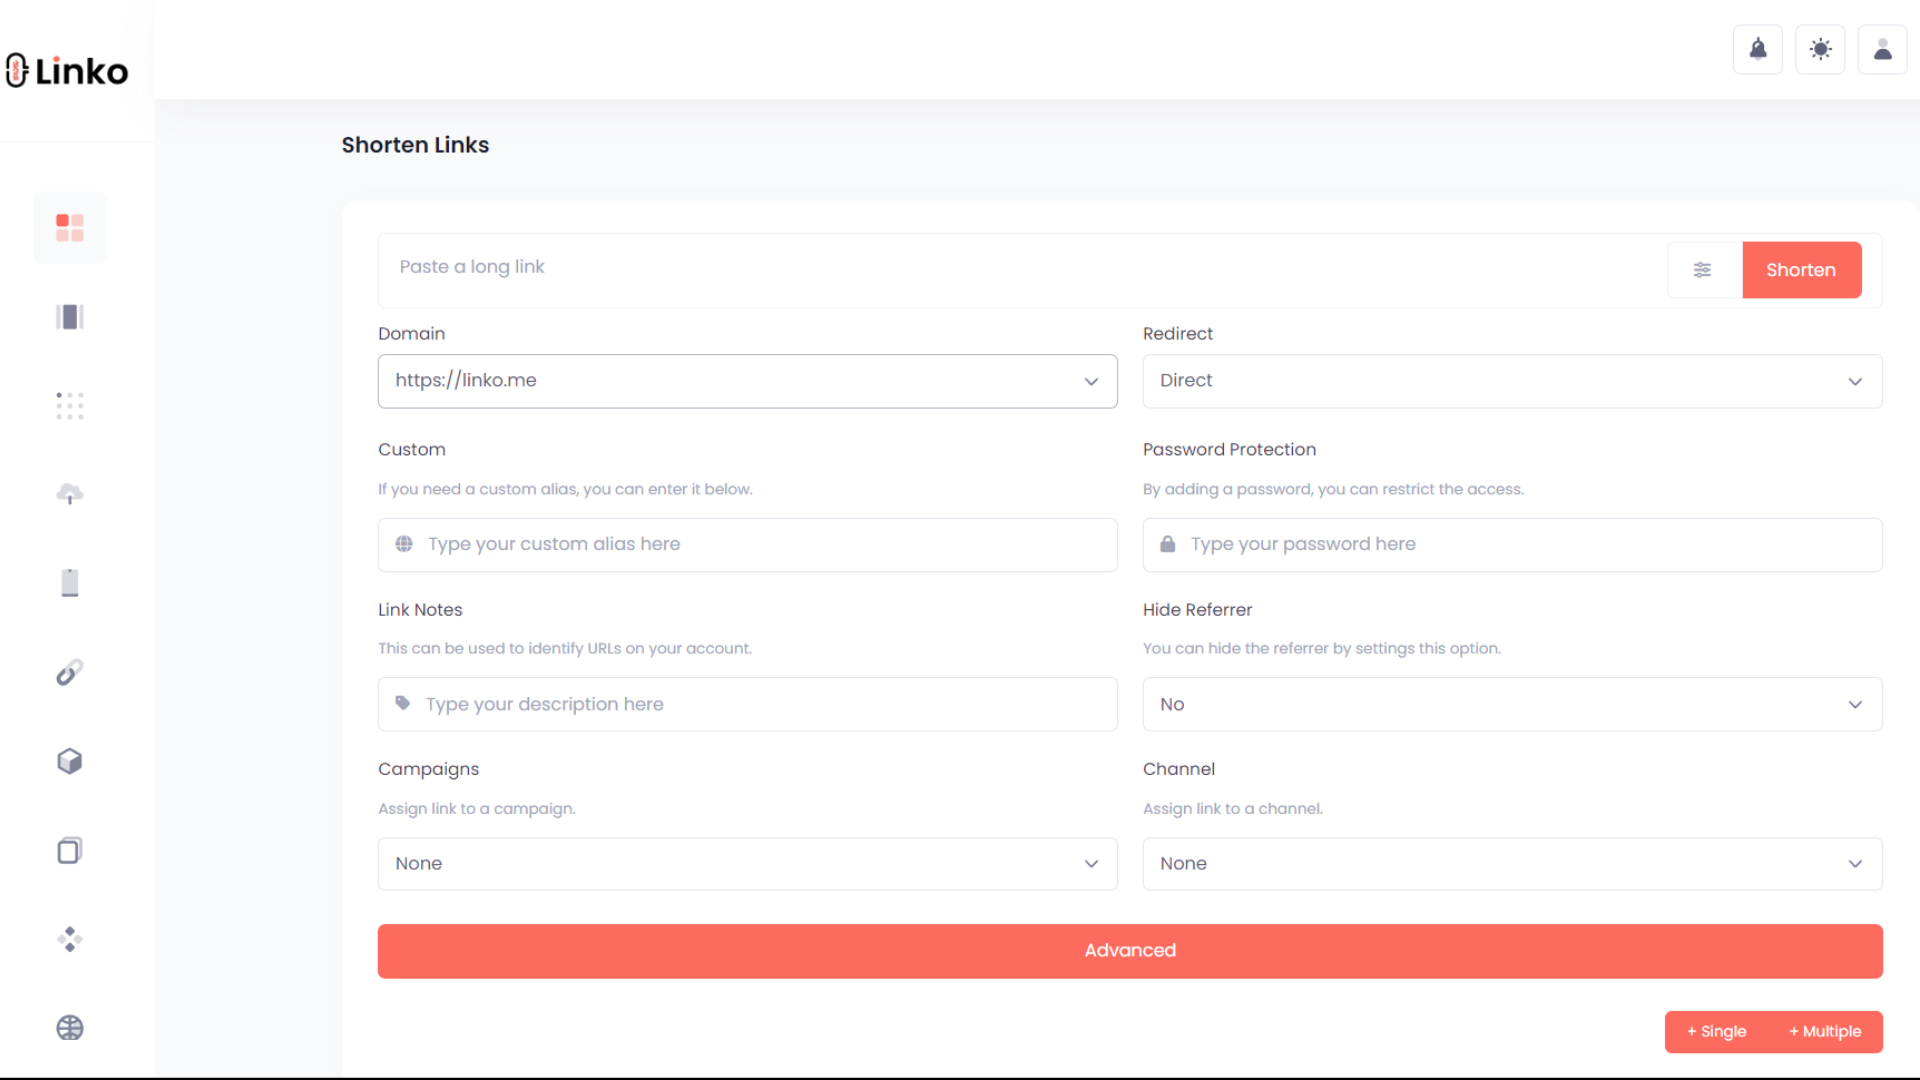Viewport: 1920px width, 1080px height.
Task: Click the Multiple links button
Action: pyautogui.click(x=1826, y=1031)
